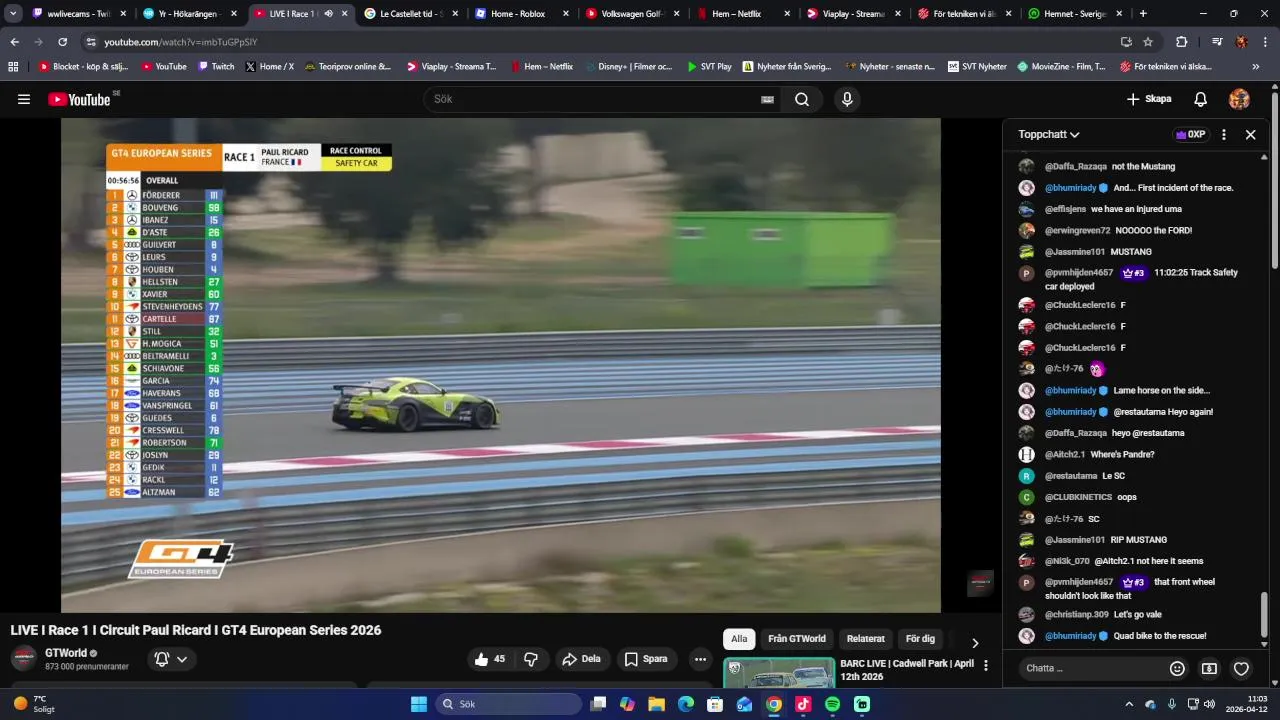Start voice search with microphone icon
Viewport: 1280px width, 720px height.
point(847,99)
